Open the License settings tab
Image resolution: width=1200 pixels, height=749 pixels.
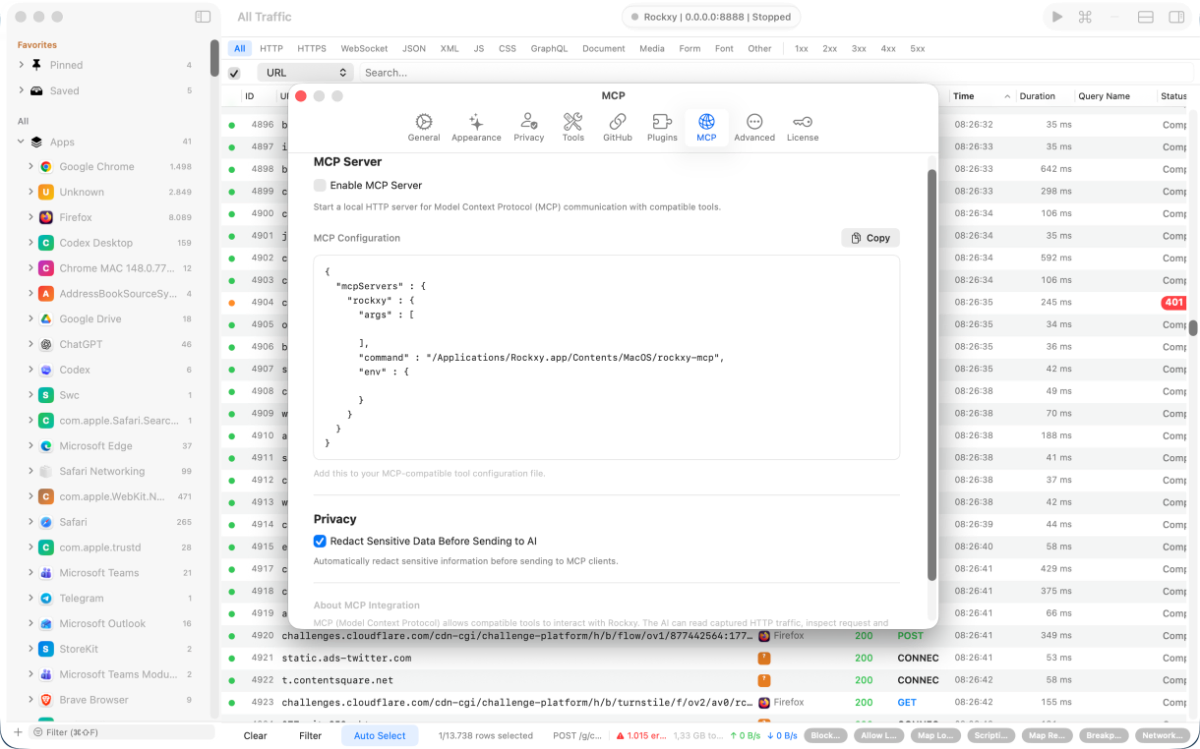coord(802,127)
